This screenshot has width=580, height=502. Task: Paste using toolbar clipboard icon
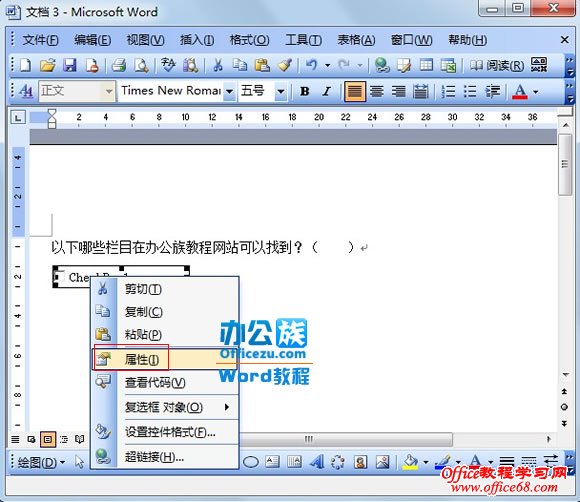262,65
